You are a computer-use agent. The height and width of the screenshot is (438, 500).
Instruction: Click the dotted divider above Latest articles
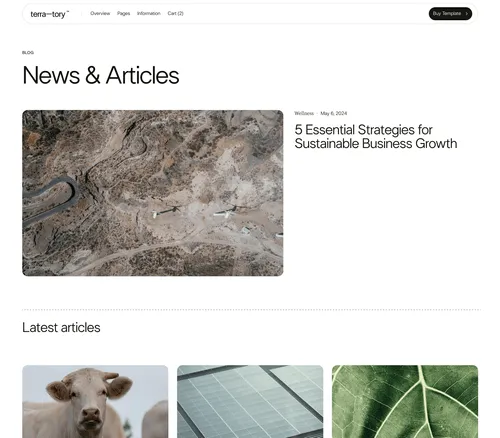(252, 310)
